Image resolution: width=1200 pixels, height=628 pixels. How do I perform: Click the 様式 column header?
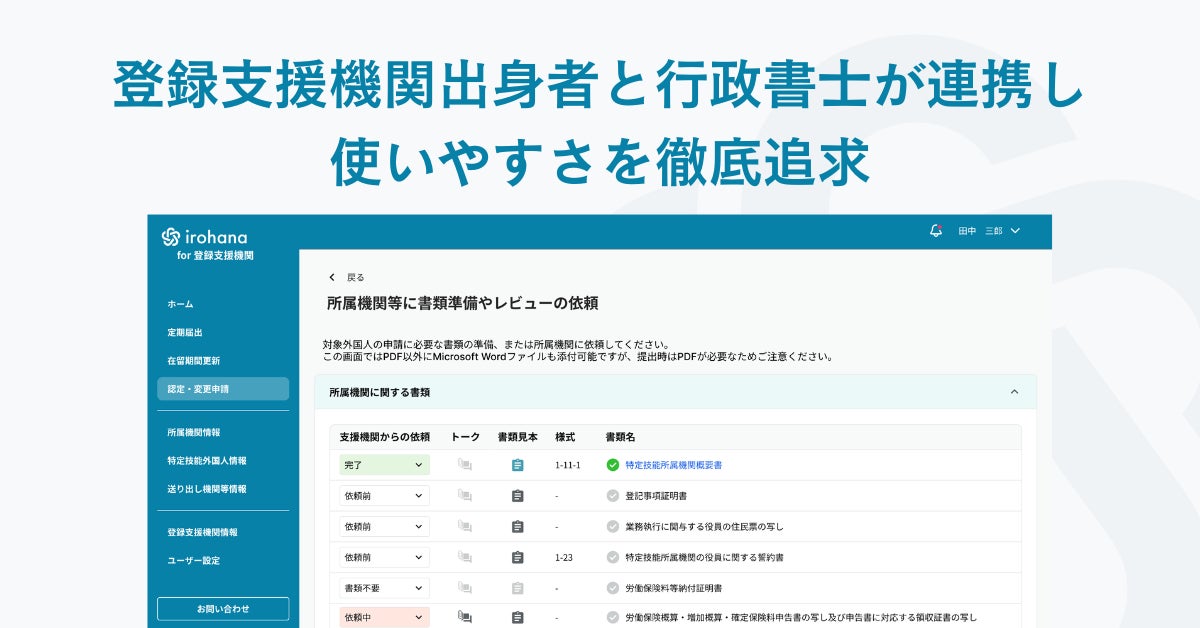565,437
